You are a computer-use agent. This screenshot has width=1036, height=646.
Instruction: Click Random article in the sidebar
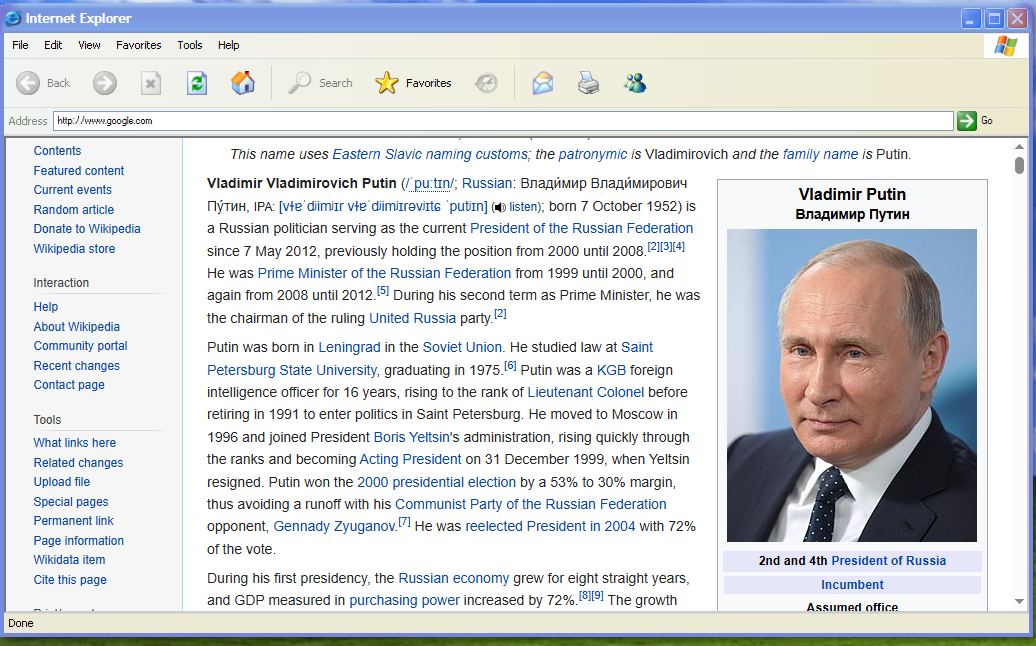[x=74, y=210]
